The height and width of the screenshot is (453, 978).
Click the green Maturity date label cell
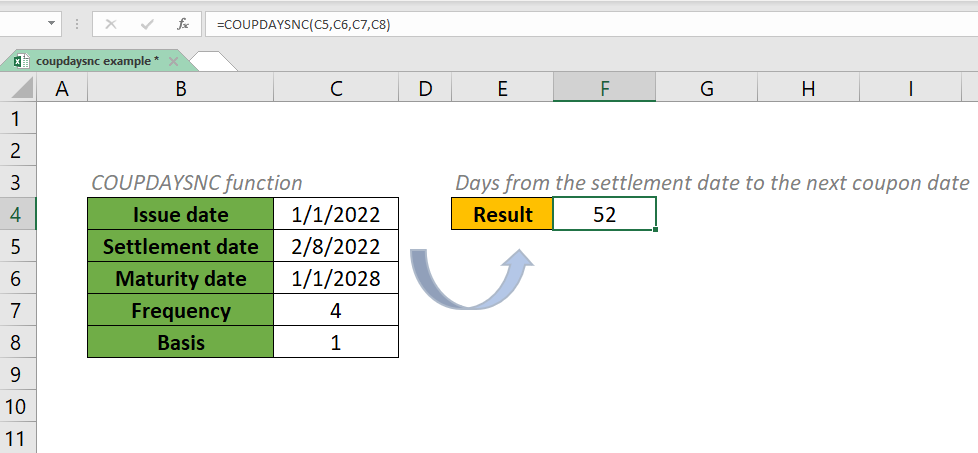181,279
